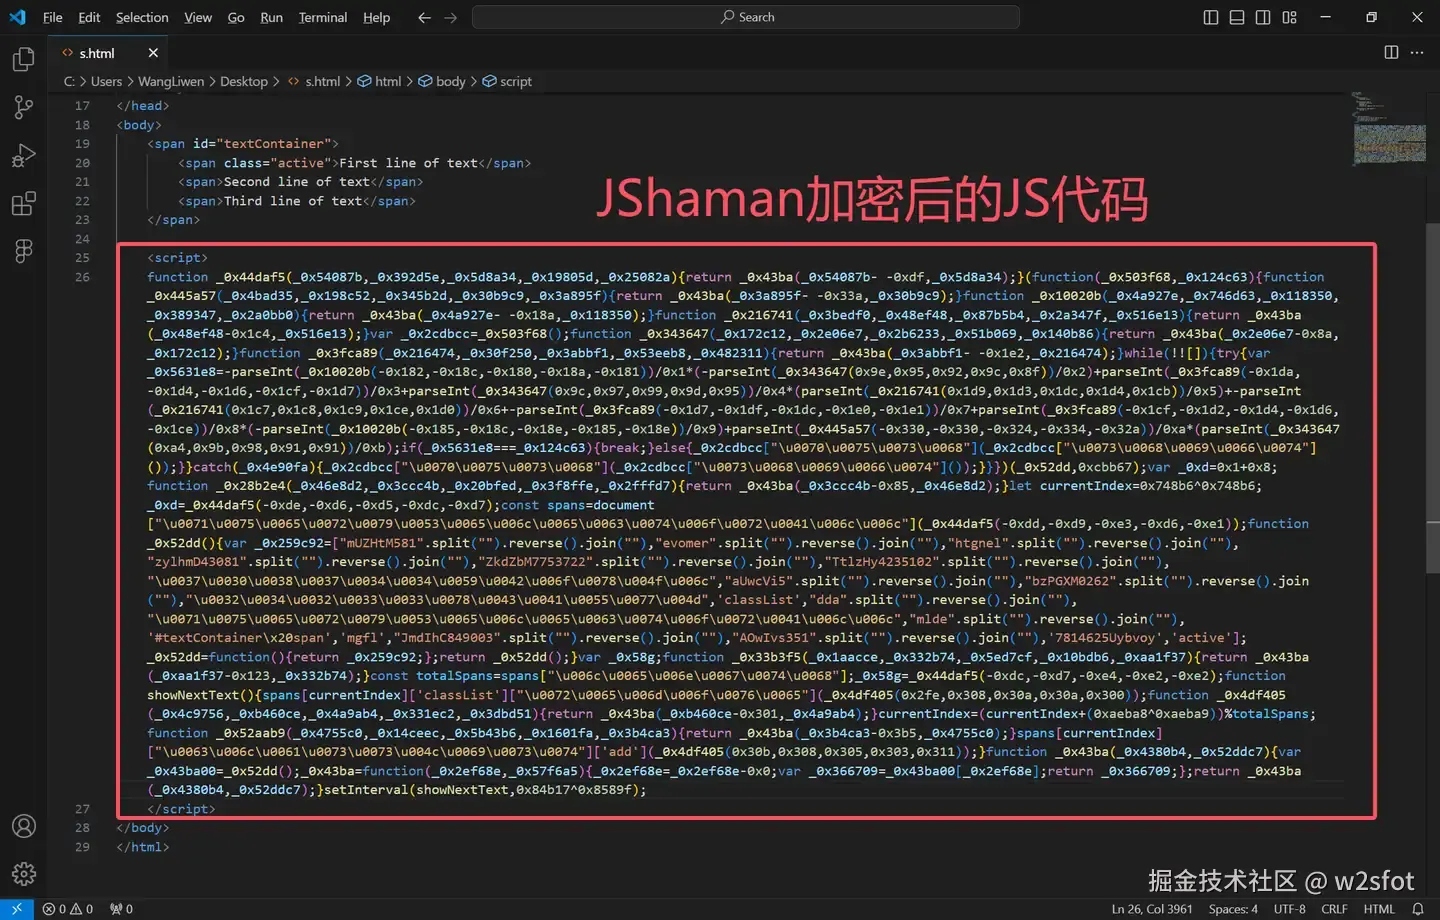Image resolution: width=1440 pixels, height=920 pixels.
Task: Click the VS Code logo icon
Action: [18, 17]
